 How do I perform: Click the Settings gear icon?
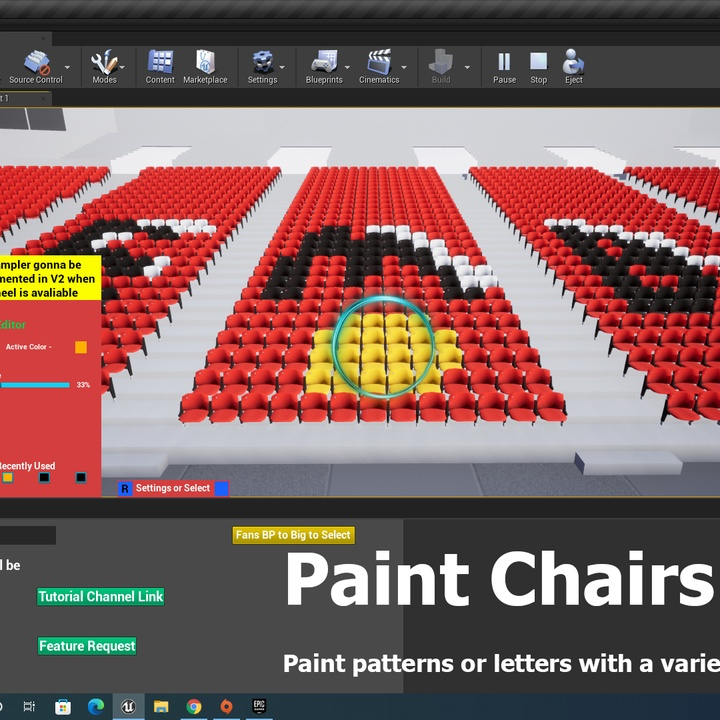263,67
